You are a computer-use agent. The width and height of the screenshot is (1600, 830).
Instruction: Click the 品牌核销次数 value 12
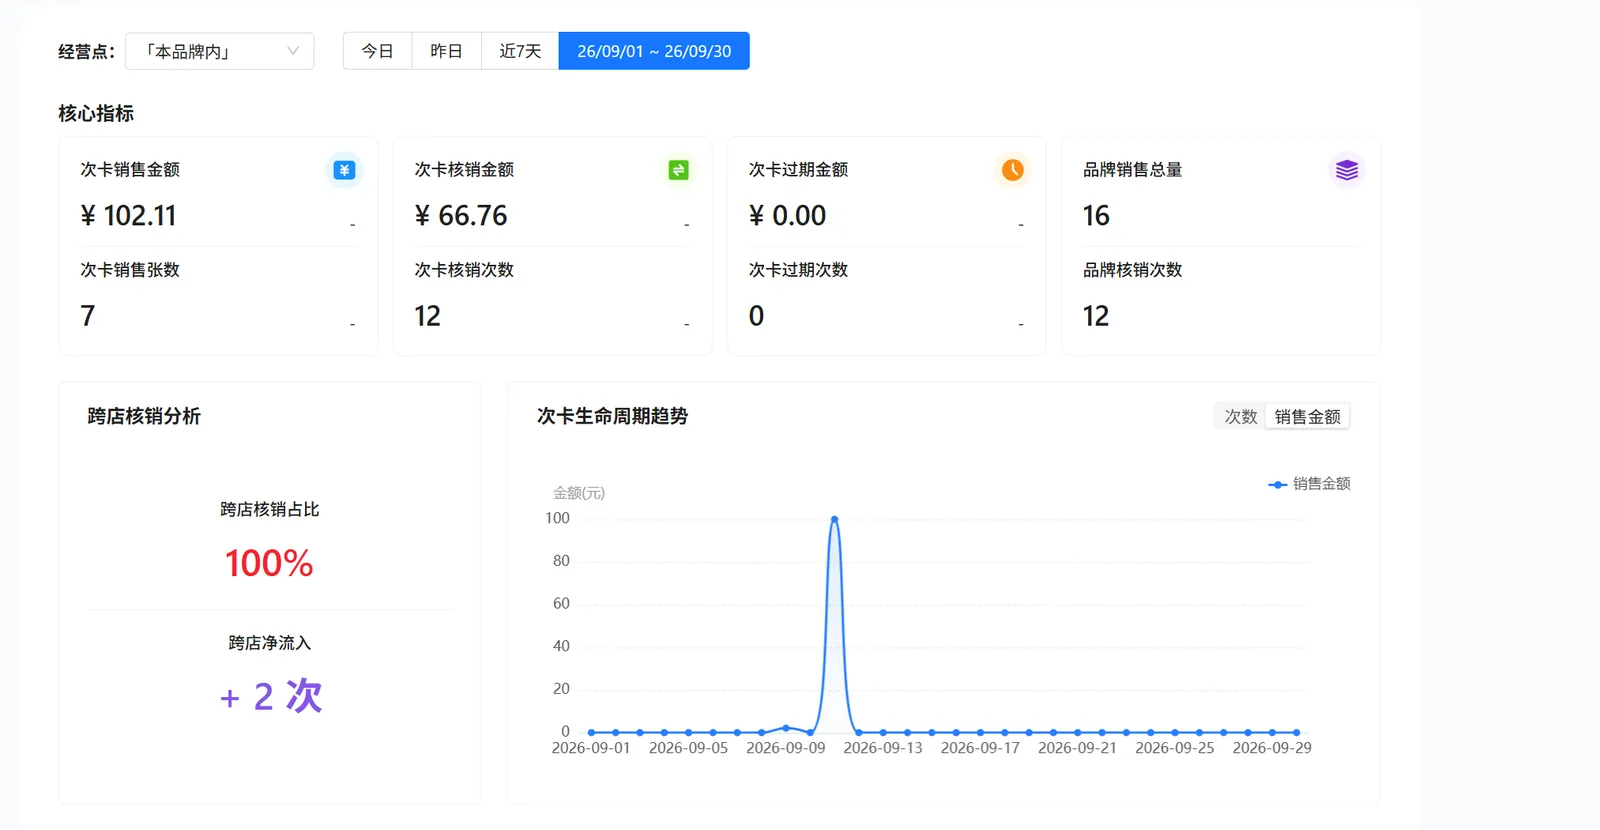(x=1096, y=316)
